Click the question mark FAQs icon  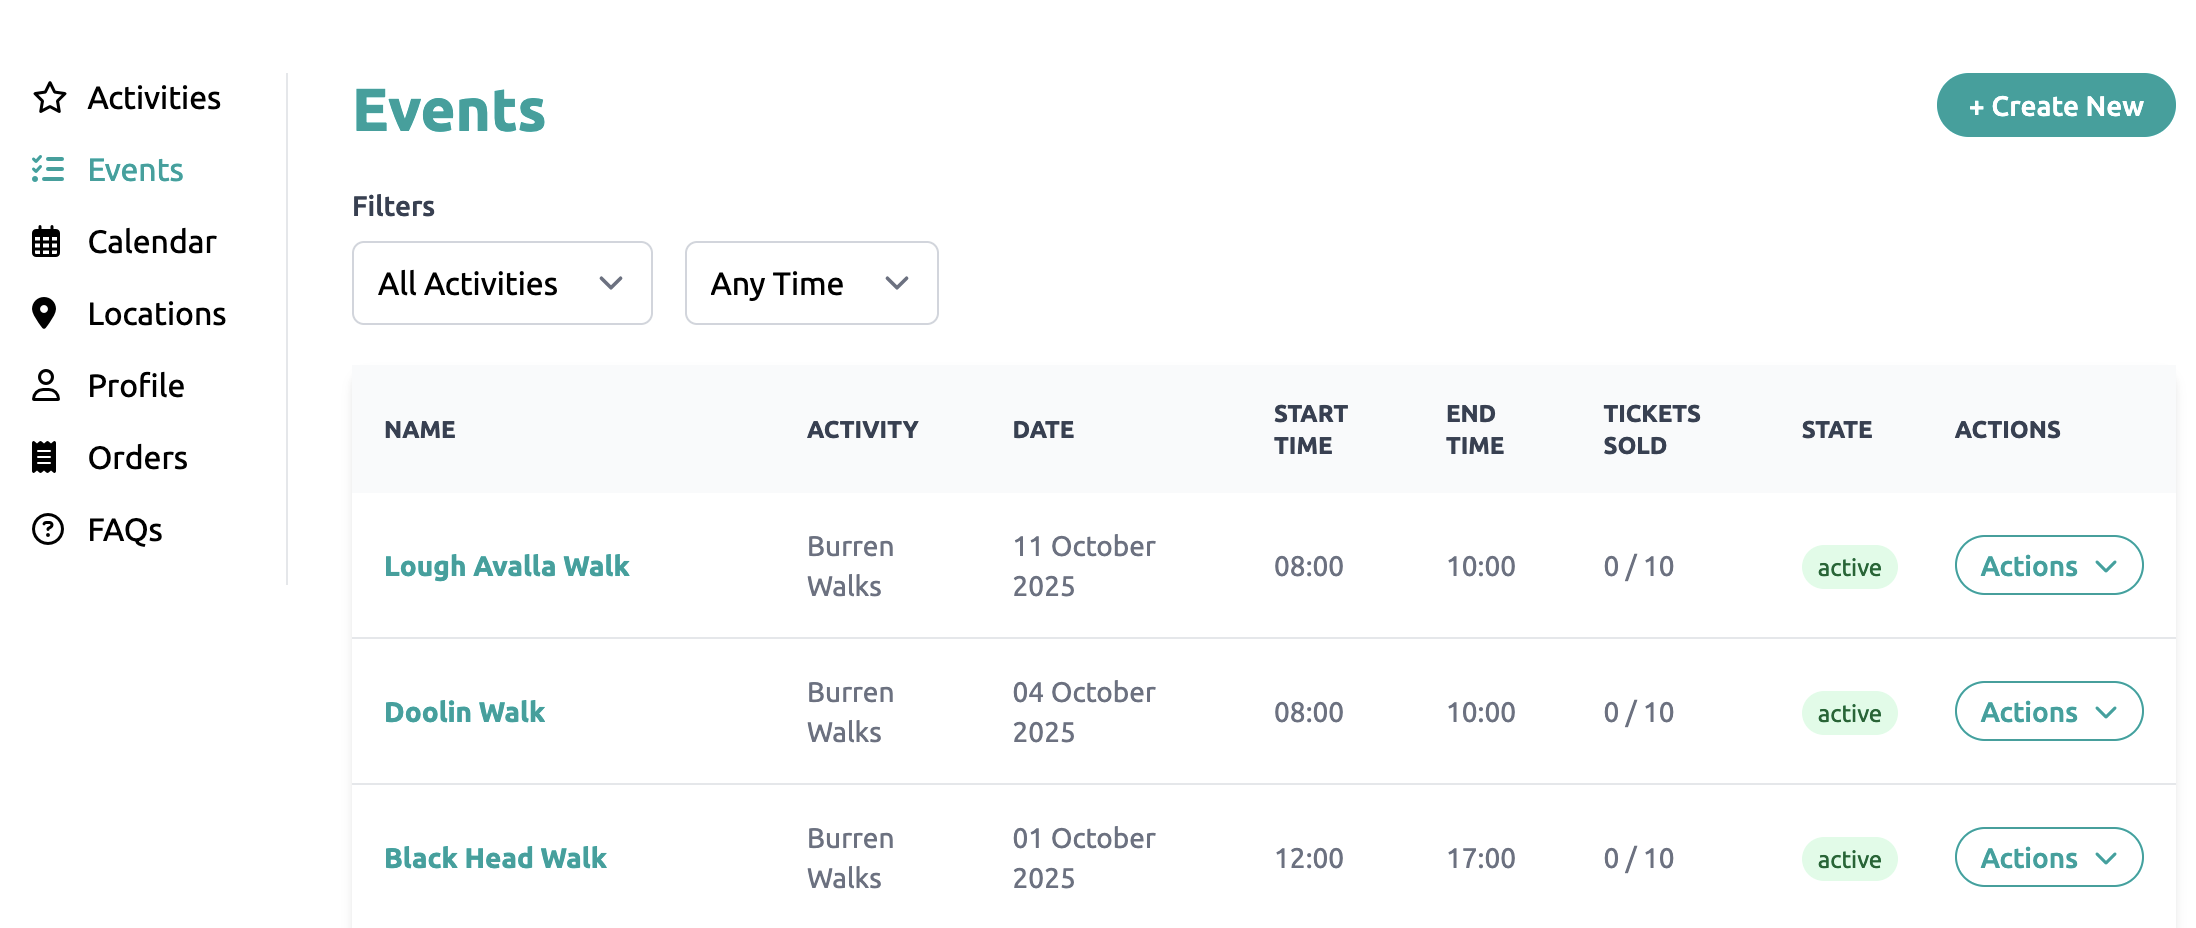point(47,529)
